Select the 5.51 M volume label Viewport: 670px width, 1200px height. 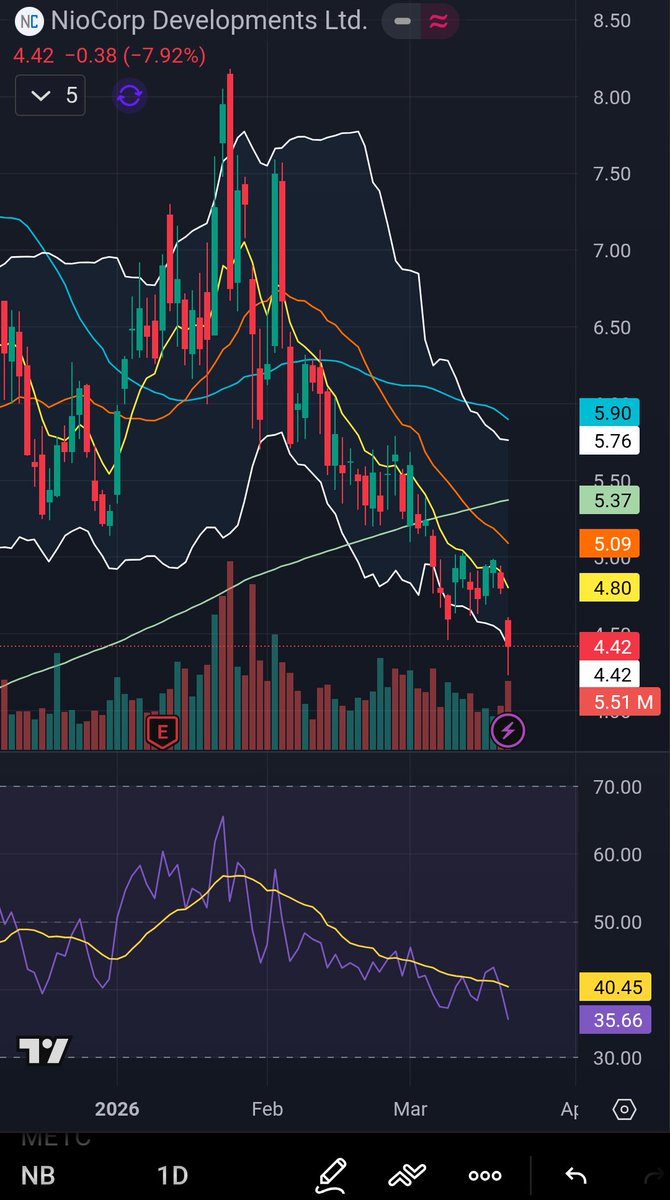click(619, 702)
